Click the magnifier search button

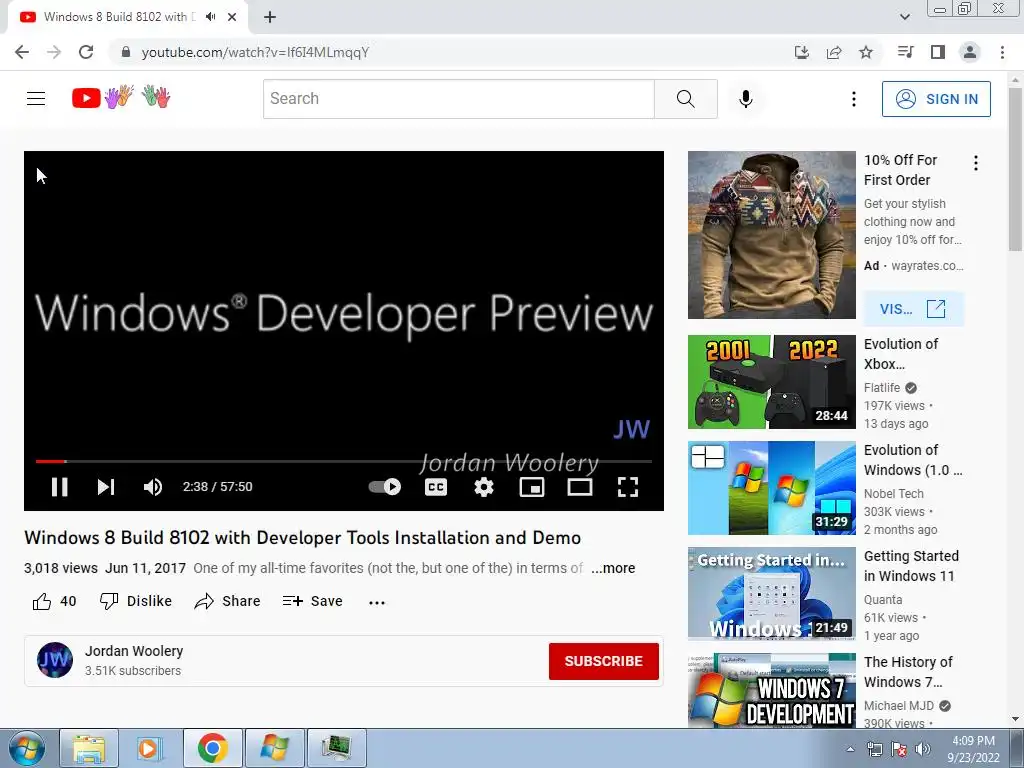(686, 99)
